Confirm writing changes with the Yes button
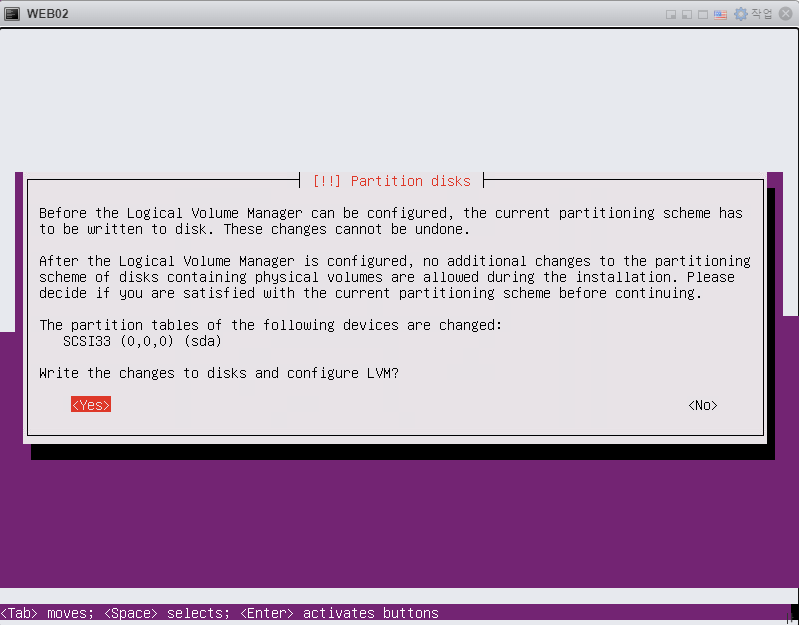The width and height of the screenshot is (799, 625). pos(91,405)
